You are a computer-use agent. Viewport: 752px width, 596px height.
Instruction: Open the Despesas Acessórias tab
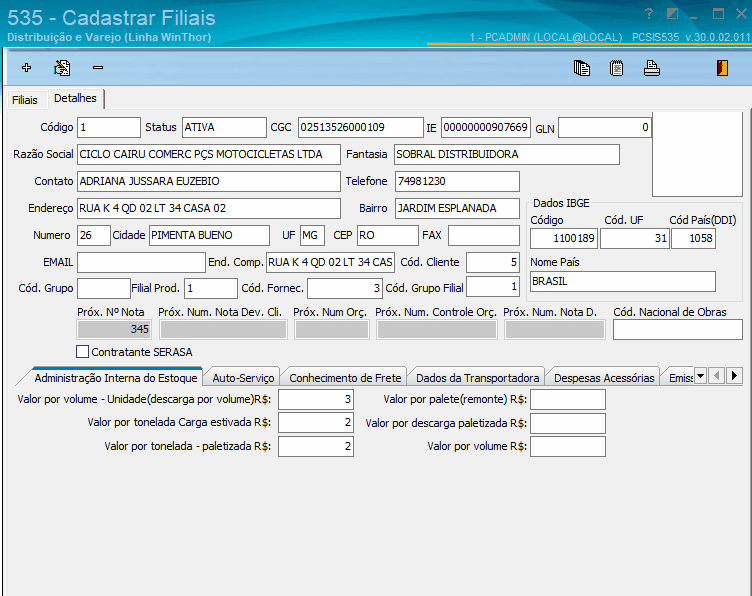coord(604,378)
